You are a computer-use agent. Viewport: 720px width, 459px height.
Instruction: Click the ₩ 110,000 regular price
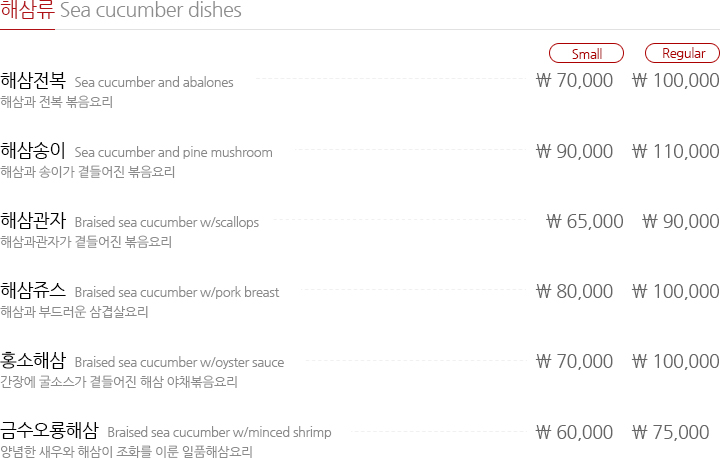(x=675, y=151)
